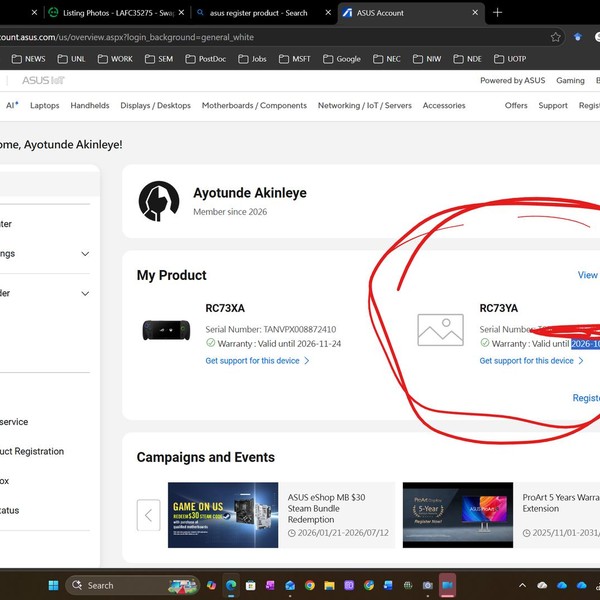
Task: Open ASUS eShop MB $30 Steam Bundle Redemption
Action: 326,508
